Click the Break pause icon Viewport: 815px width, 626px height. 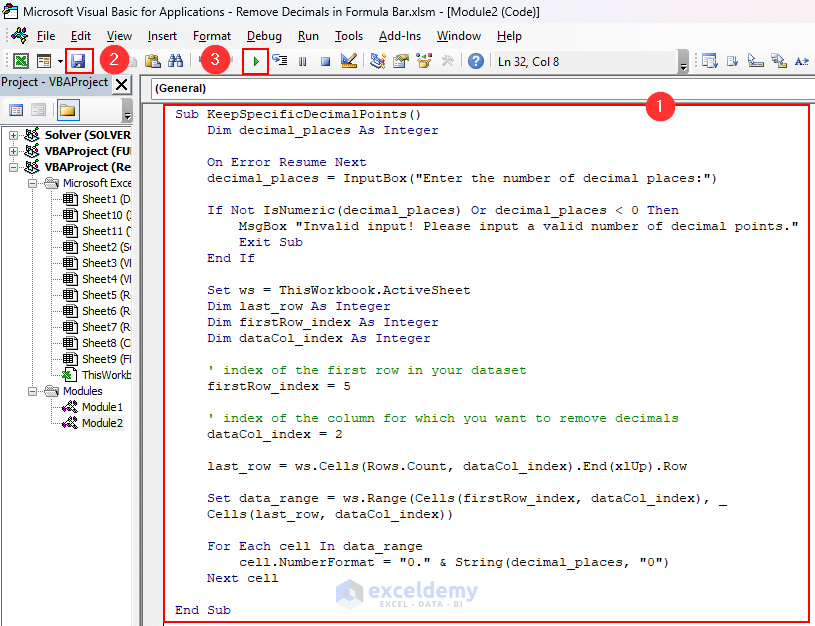click(x=303, y=61)
